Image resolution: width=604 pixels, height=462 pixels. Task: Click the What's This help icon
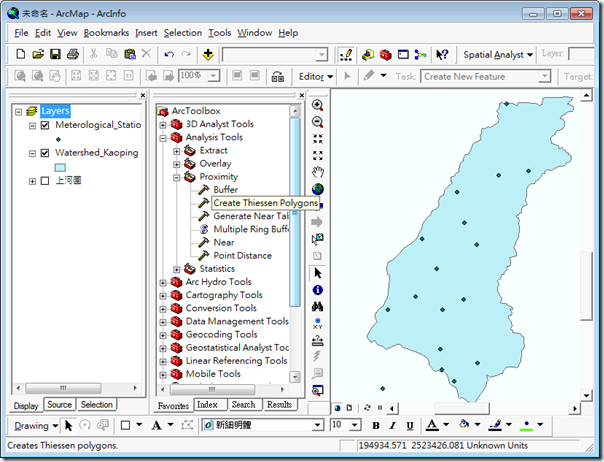[x=442, y=55]
